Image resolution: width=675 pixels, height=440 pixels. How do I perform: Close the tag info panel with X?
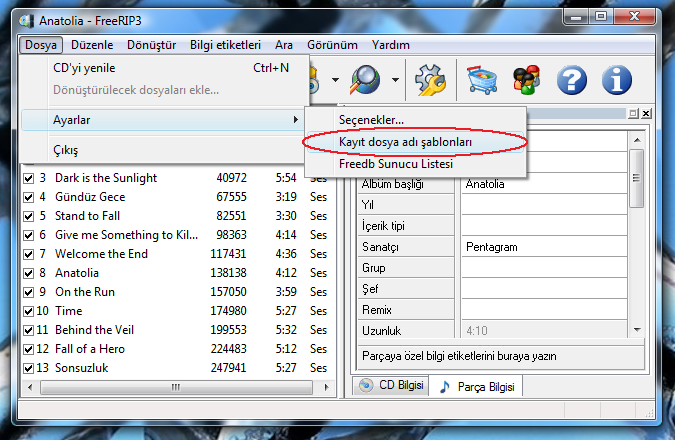click(x=646, y=113)
